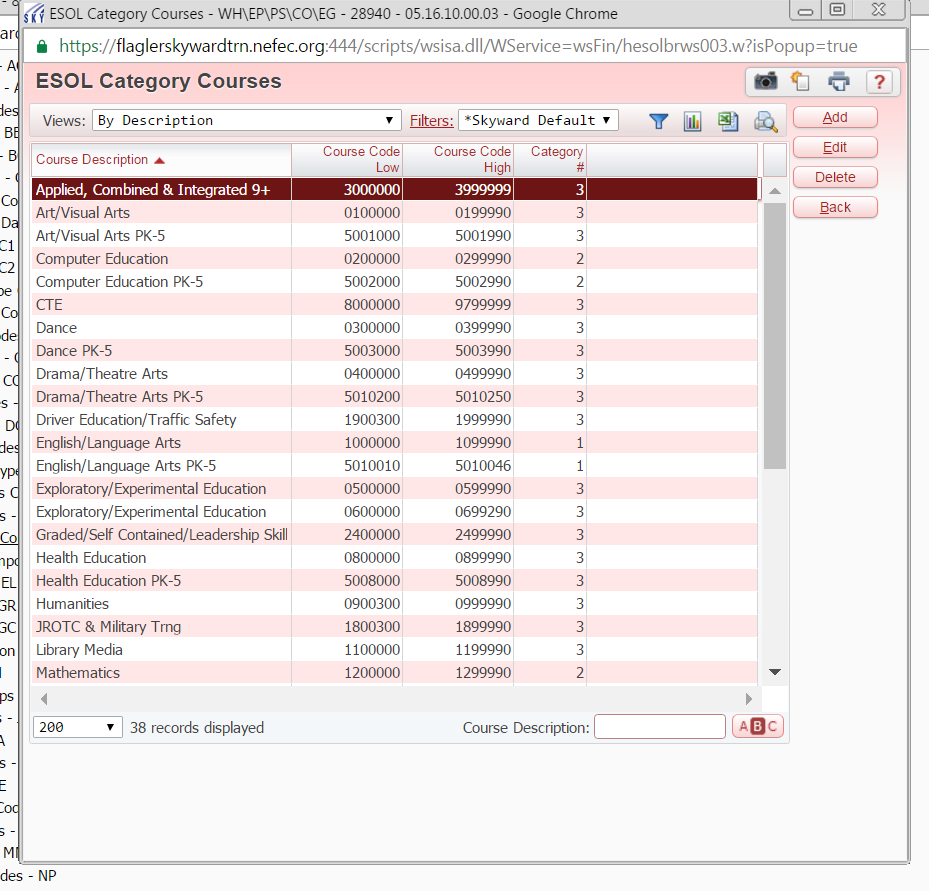Viewport: 929px width, 891px height.
Task: Open the Filters link
Action: pyautogui.click(x=431, y=121)
